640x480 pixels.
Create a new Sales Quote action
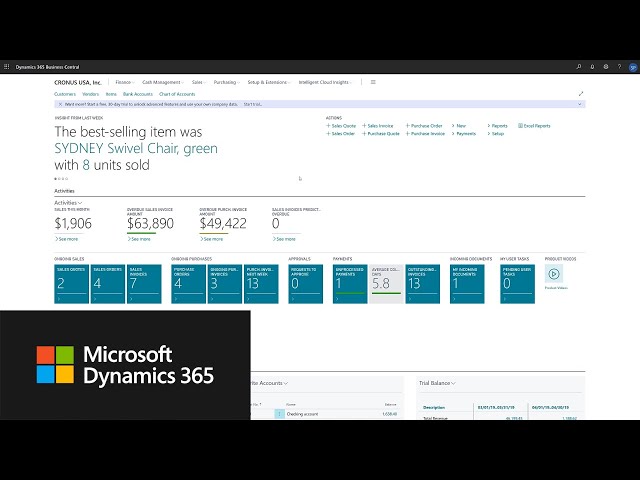[341, 126]
